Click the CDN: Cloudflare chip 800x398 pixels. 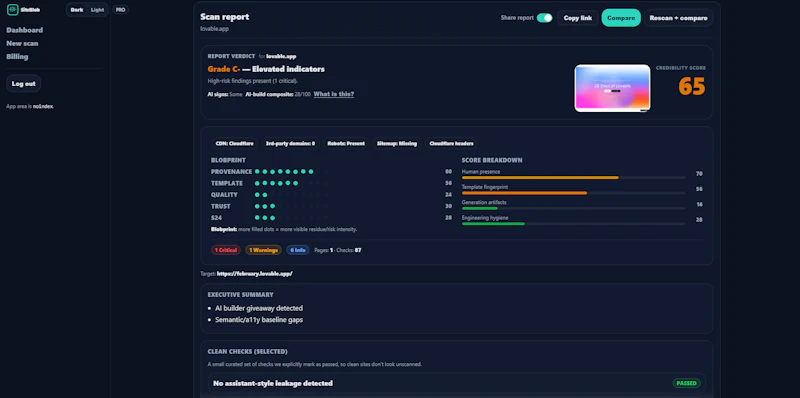(x=234, y=143)
